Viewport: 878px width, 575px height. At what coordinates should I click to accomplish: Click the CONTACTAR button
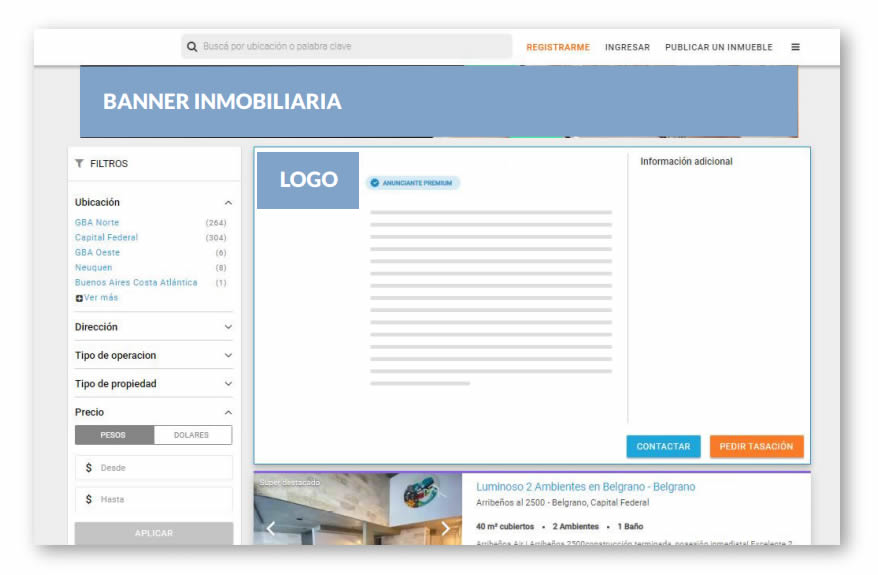663,446
